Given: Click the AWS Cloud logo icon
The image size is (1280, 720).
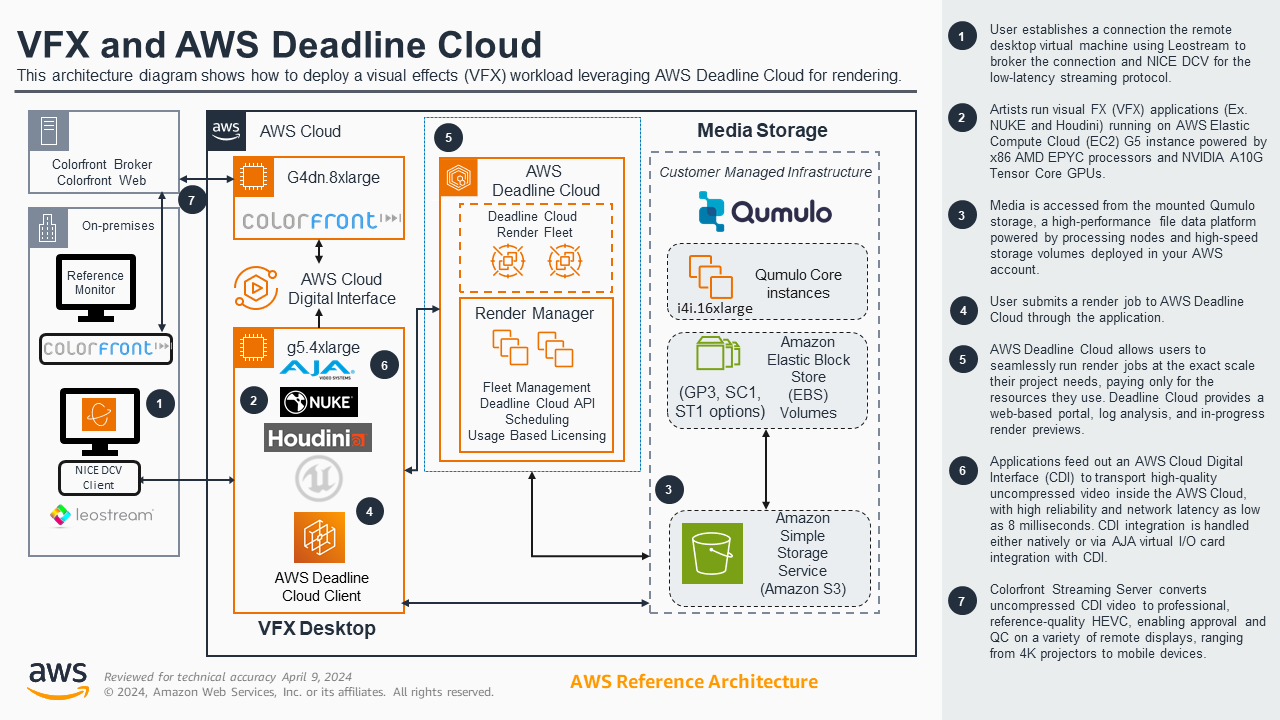Looking at the screenshot, I should [226, 131].
